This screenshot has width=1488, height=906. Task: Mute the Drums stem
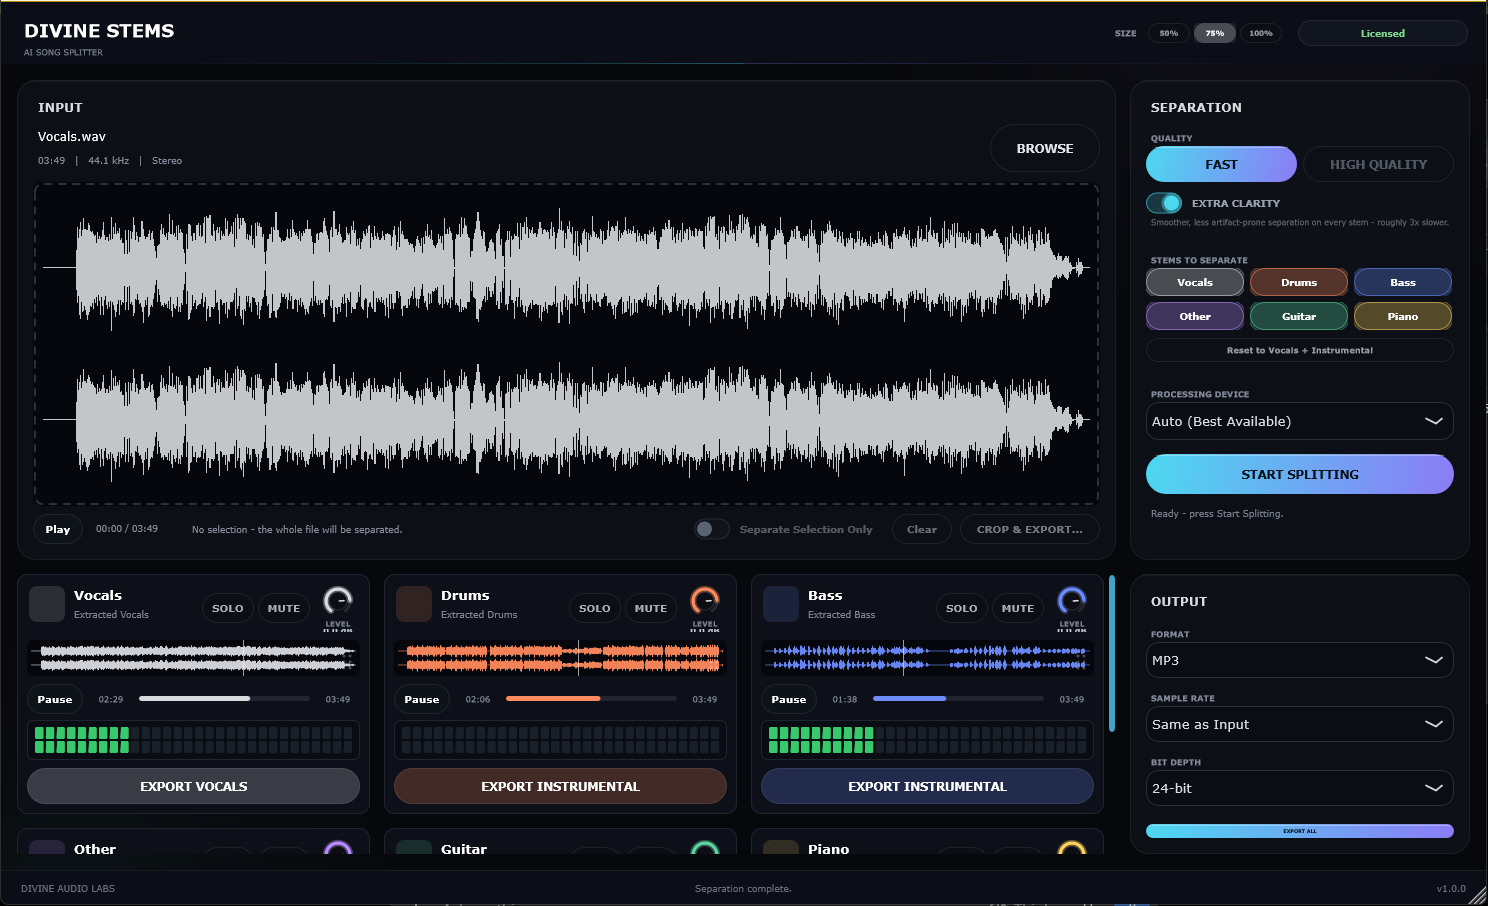pos(651,608)
